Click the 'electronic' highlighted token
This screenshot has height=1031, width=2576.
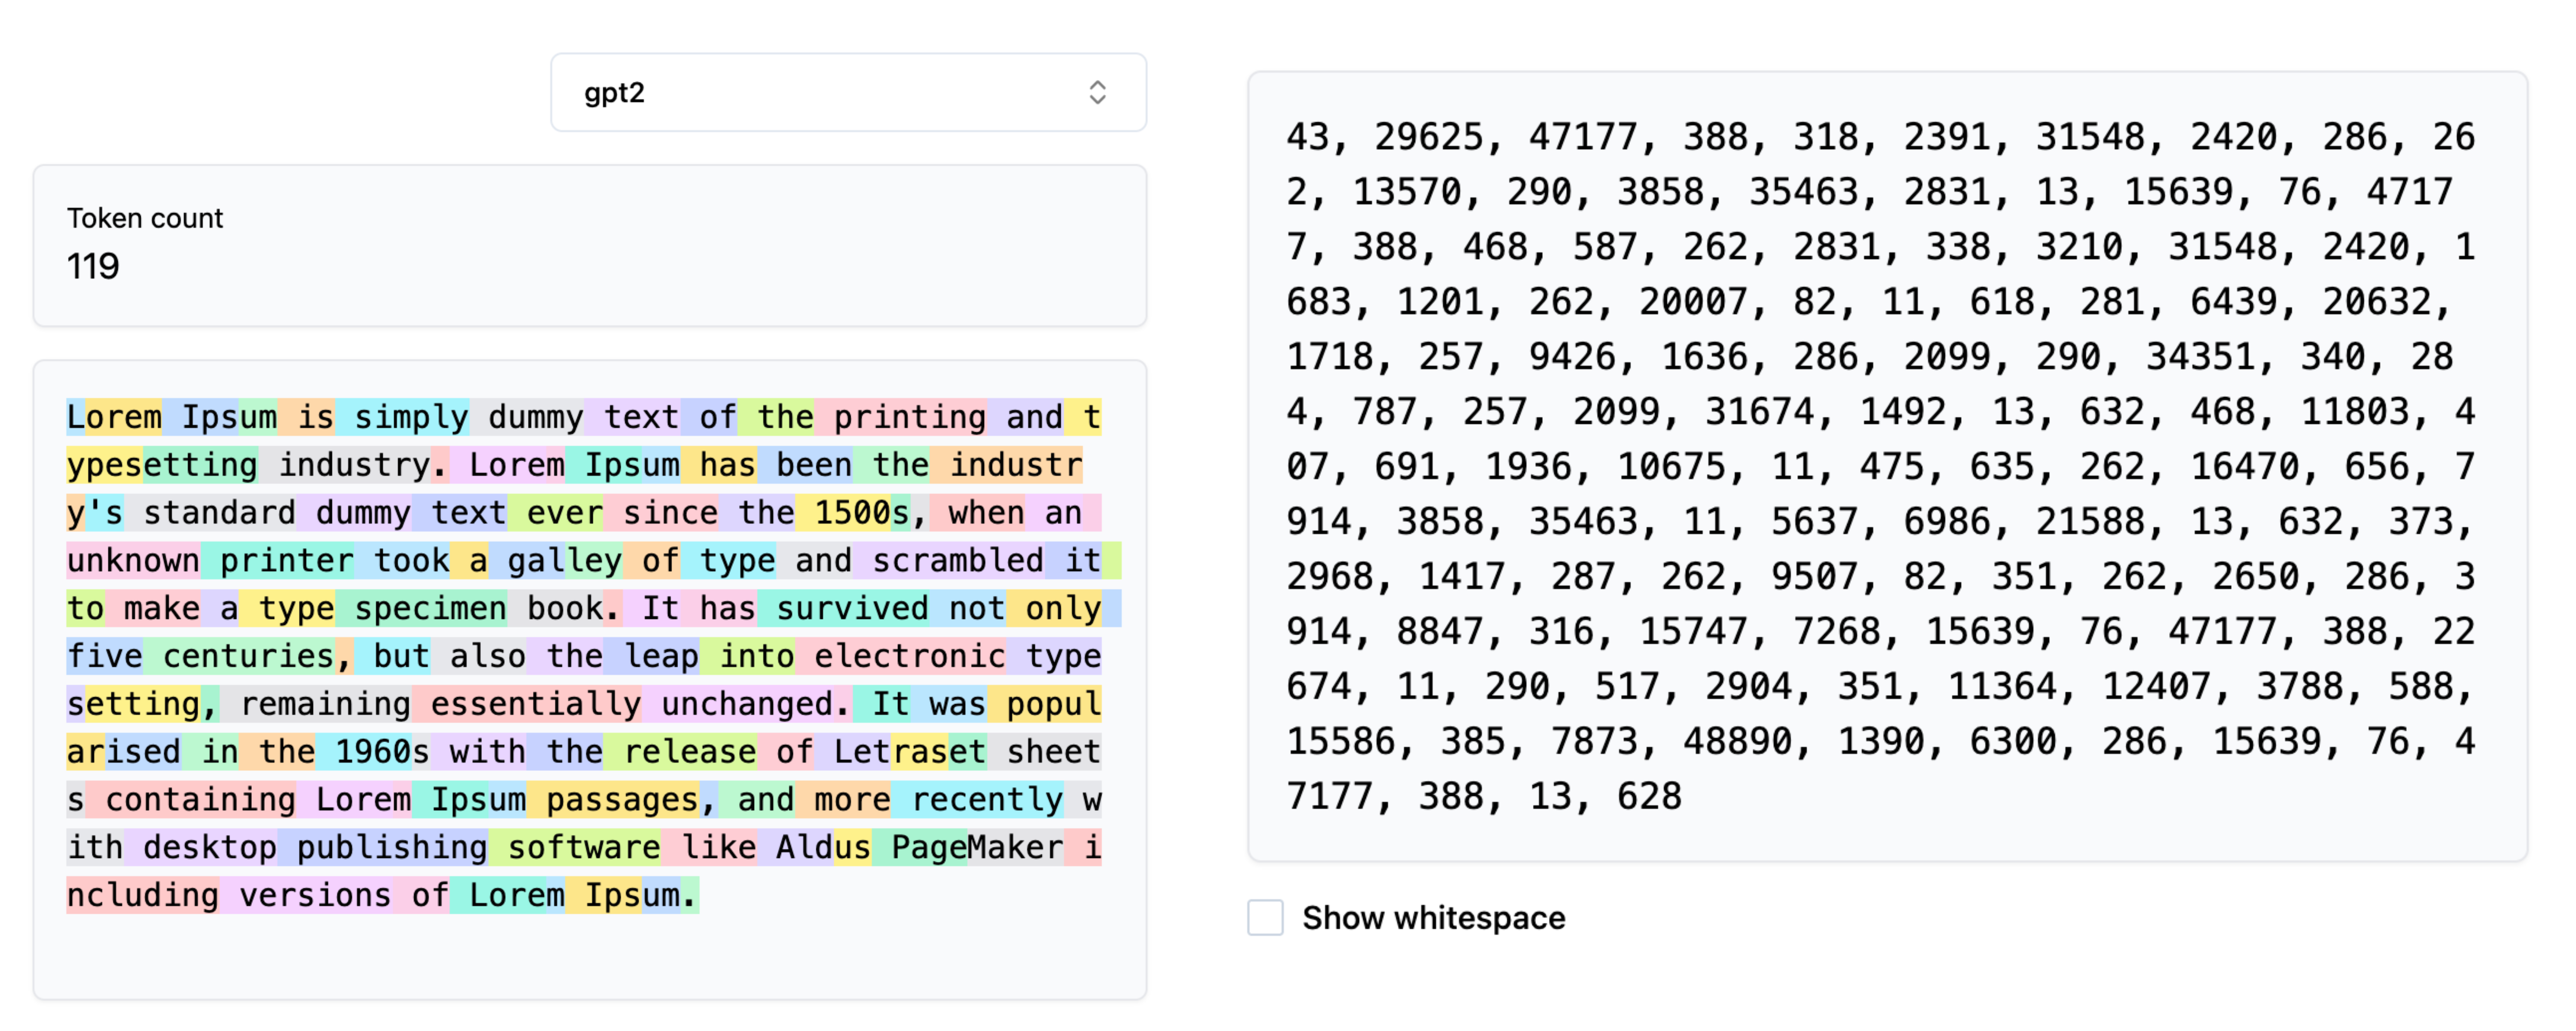(x=907, y=656)
